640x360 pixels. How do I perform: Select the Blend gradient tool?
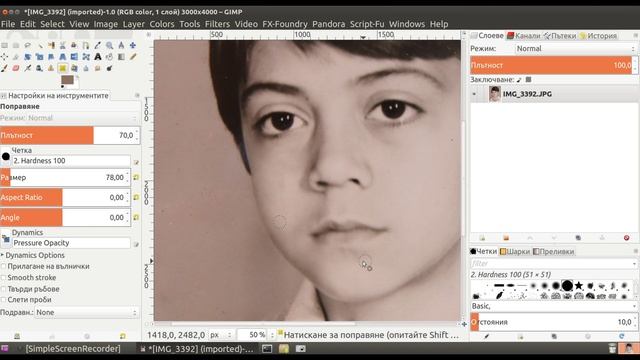tap(121, 57)
